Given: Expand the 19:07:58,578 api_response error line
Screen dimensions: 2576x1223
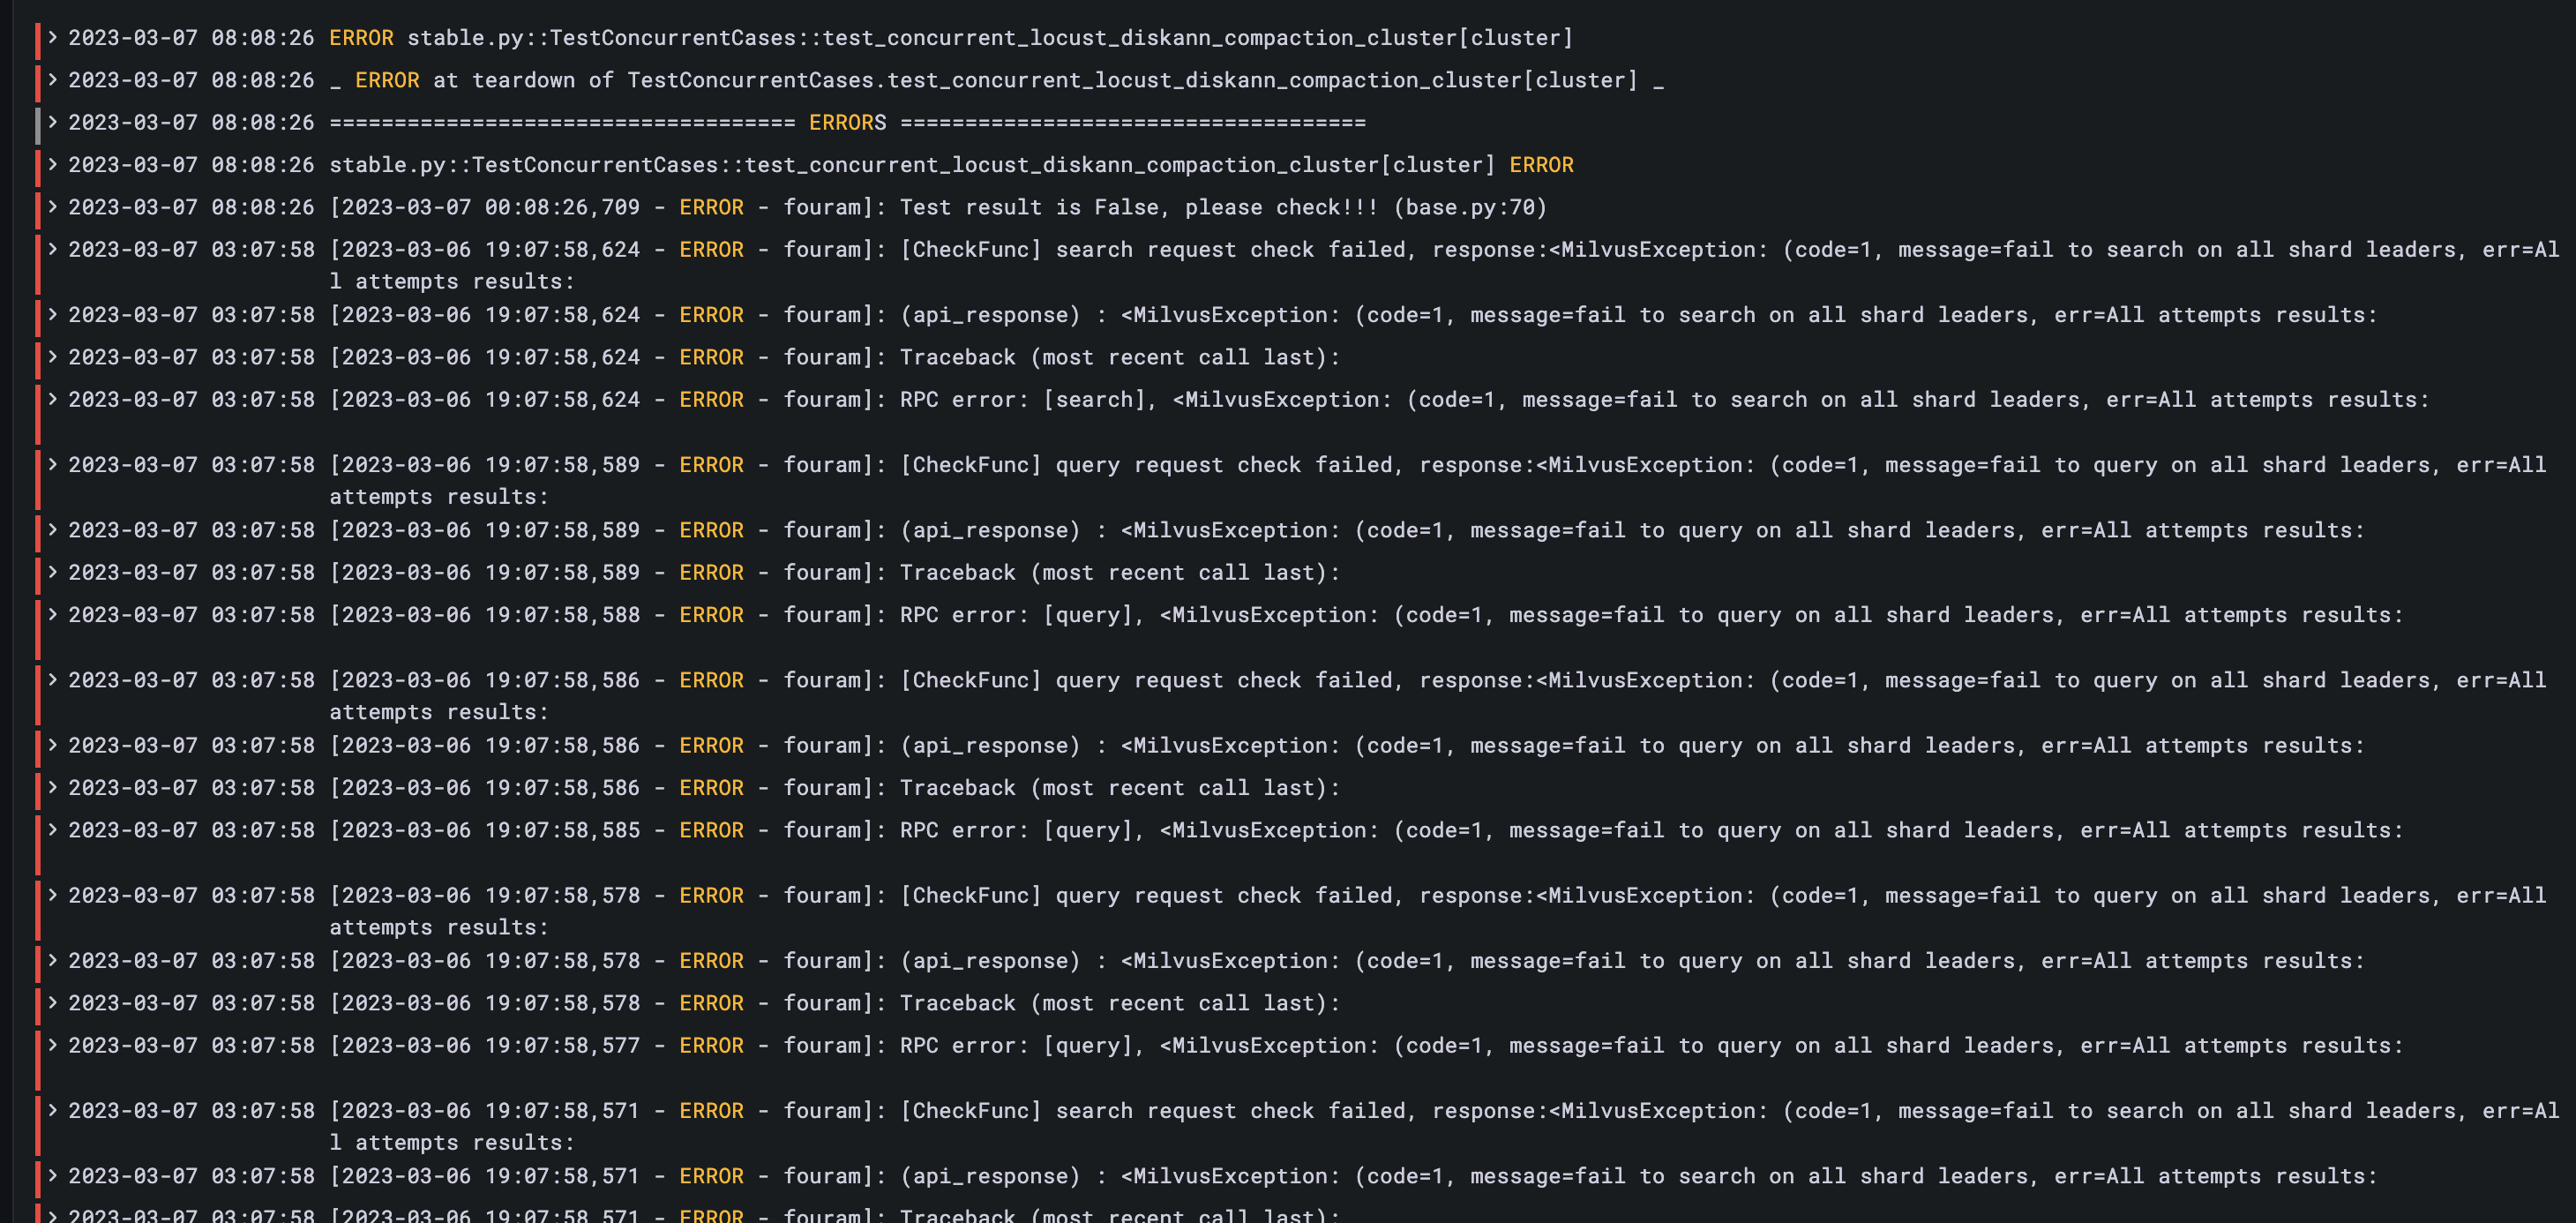Looking at the screenshot, I should pyautogui.click(x=52, y=960).
